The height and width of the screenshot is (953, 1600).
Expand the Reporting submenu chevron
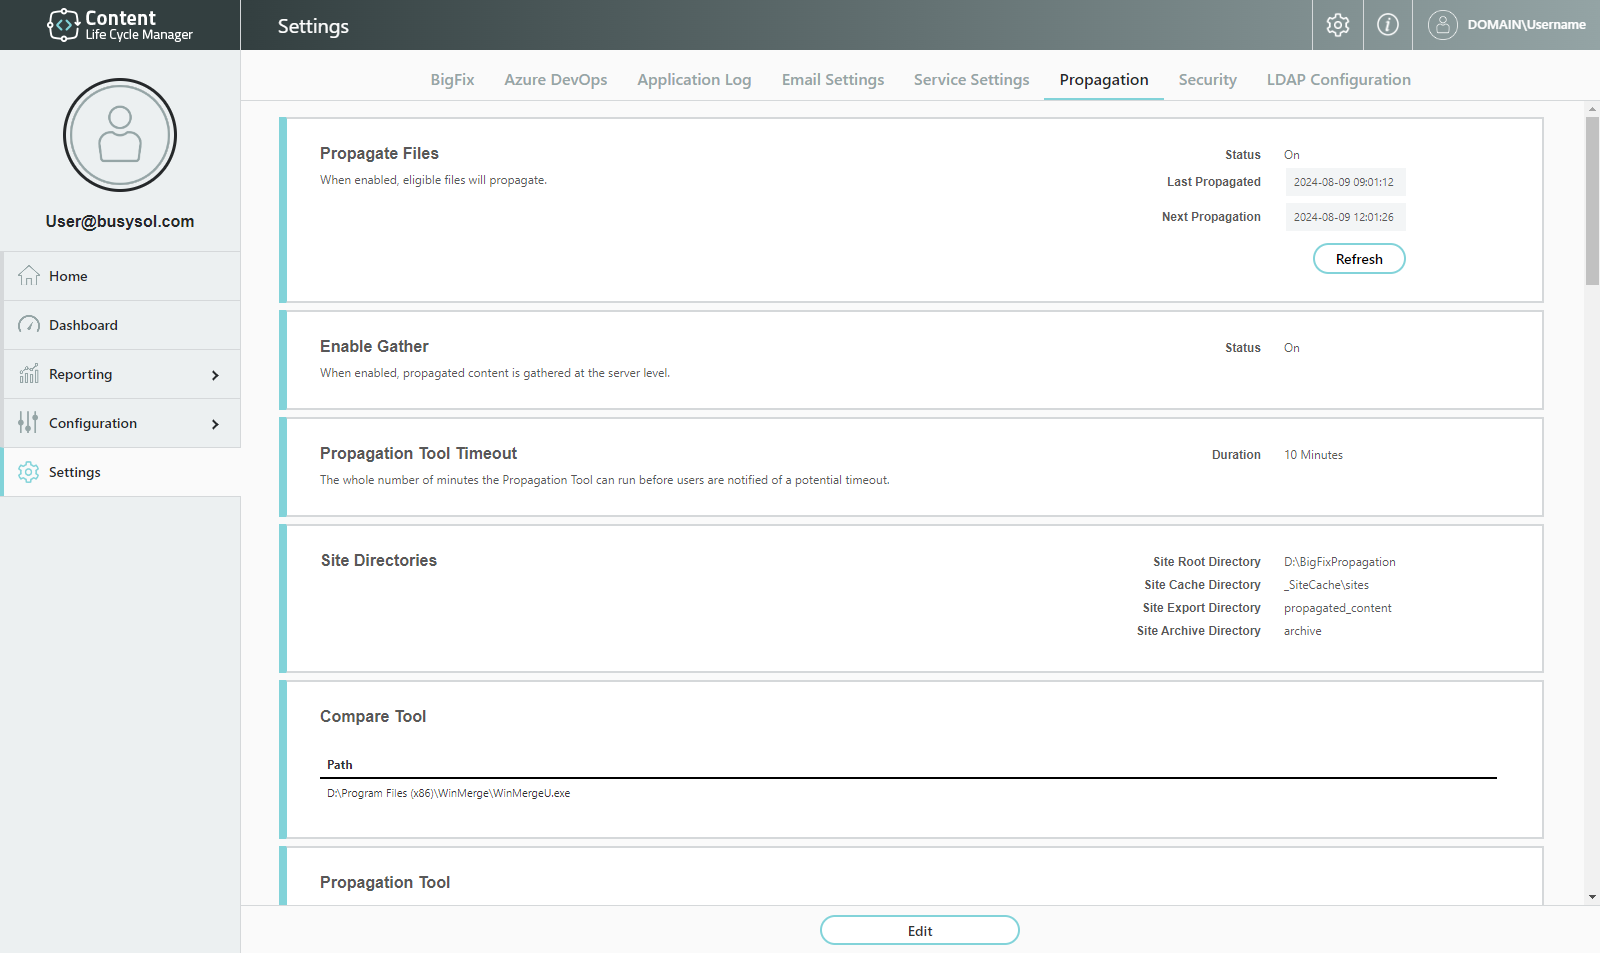(215, 375)
